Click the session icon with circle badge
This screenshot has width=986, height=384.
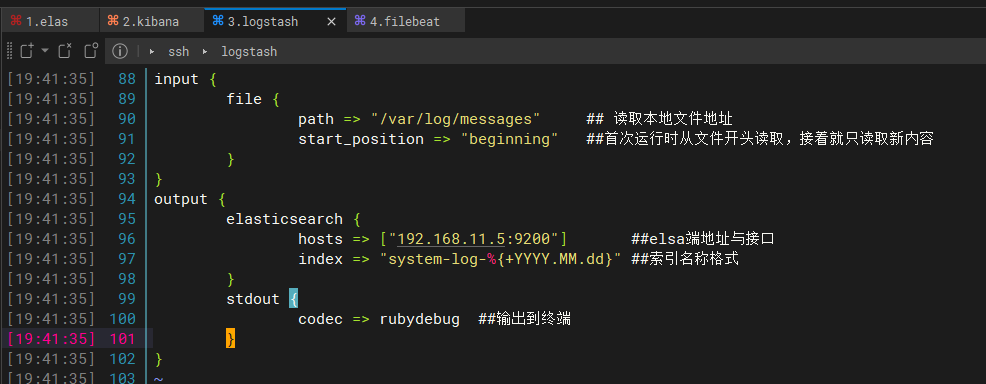coord(91,51)
